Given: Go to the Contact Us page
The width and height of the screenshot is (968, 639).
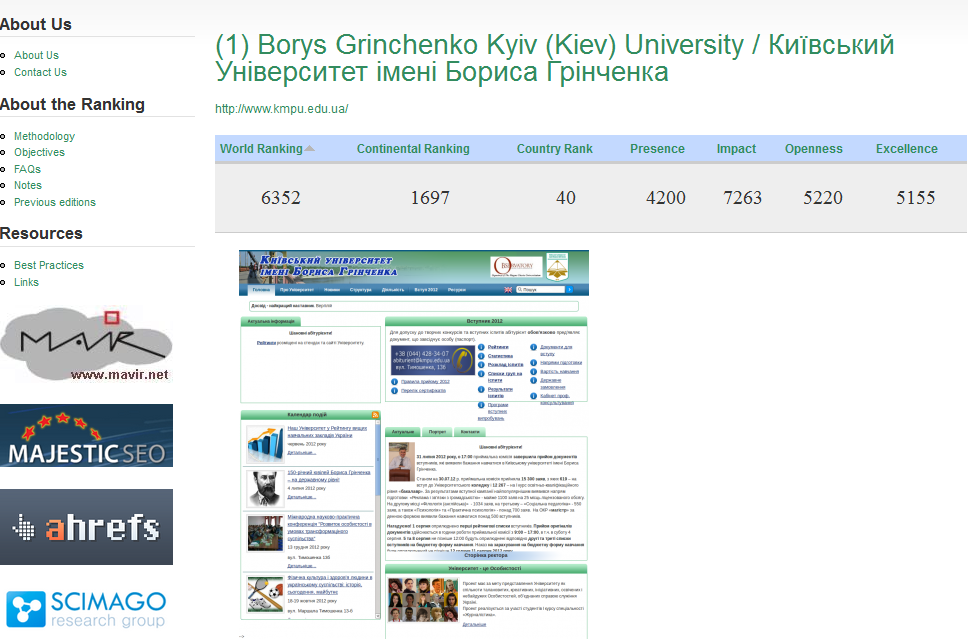Looking at the screenshot, I should tap(40, 72).
